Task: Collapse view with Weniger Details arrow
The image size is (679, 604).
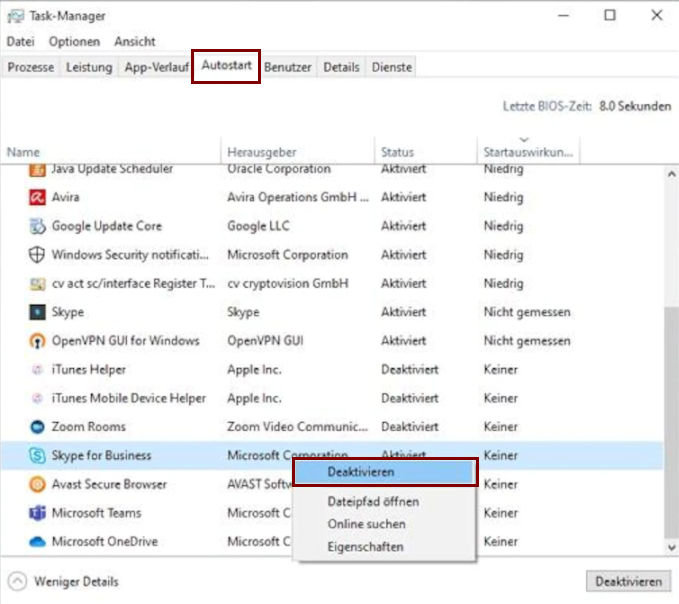Action: [x=17, y=581]
